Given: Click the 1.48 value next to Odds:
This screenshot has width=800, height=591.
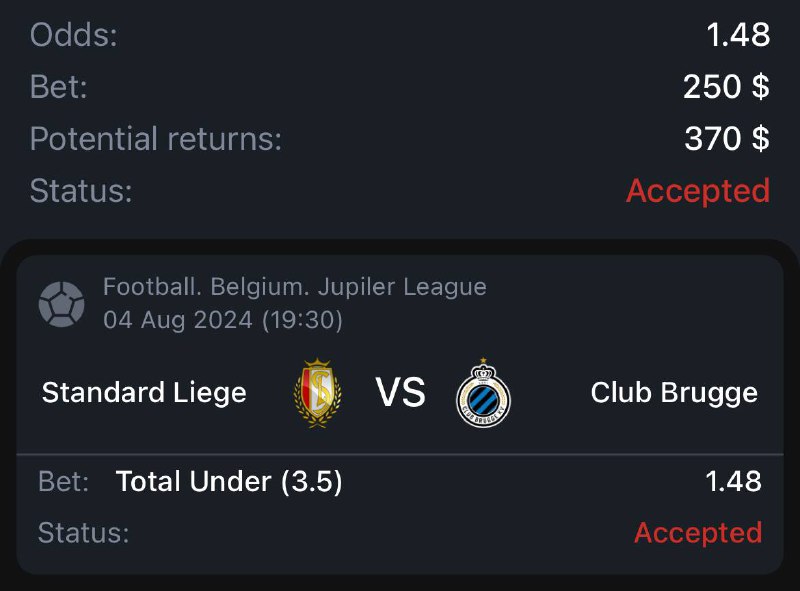Looking at the screenshot, I should click(x=738, y=35).
